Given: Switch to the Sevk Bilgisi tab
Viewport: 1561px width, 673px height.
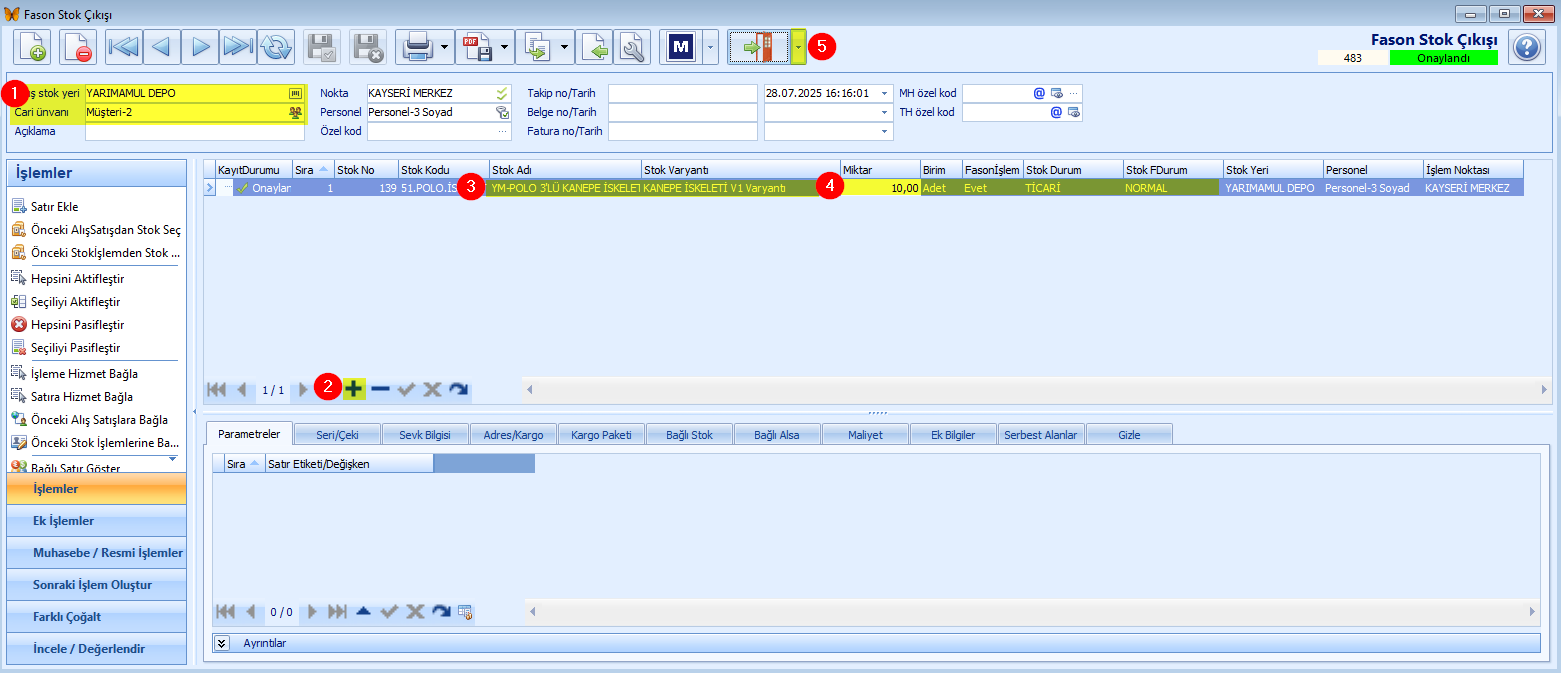Looking at the screenshot, I should (x=427, y=435).
